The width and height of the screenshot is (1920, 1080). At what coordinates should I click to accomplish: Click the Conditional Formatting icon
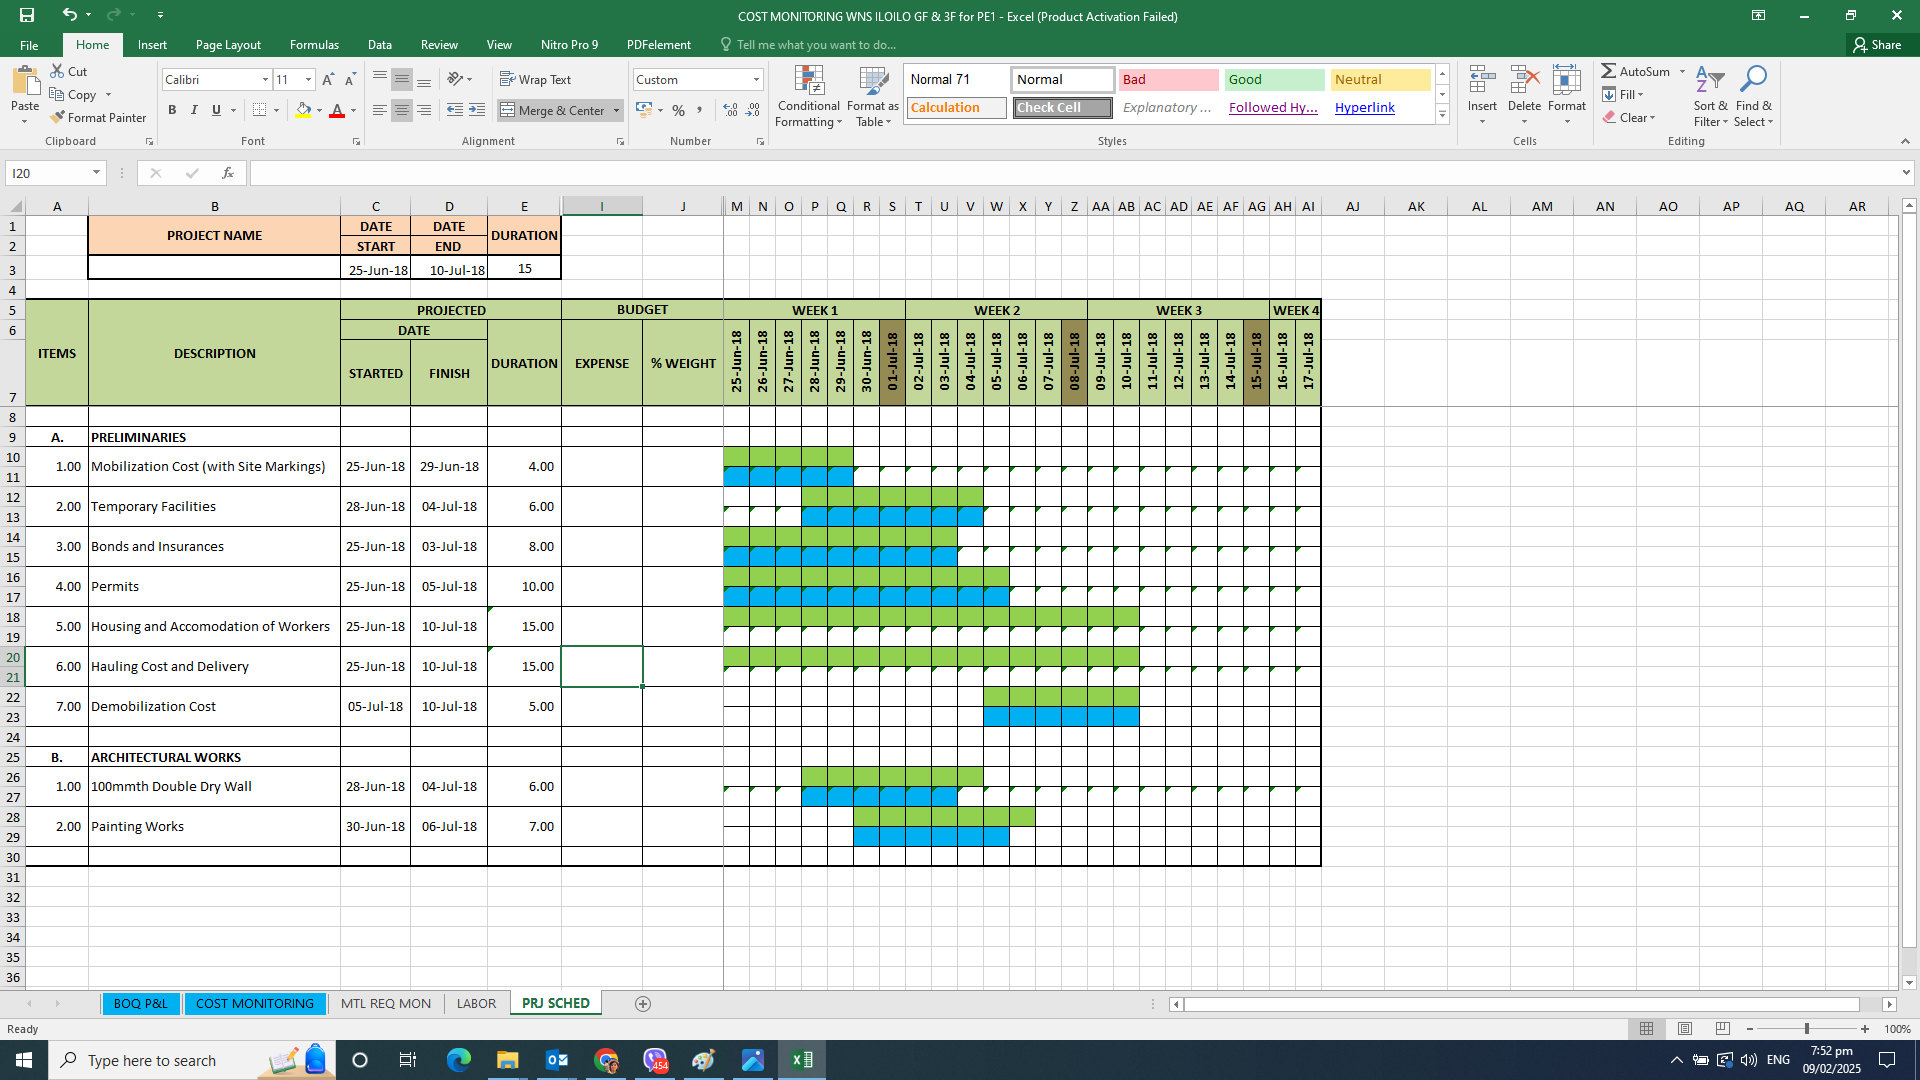click(808, 82)
